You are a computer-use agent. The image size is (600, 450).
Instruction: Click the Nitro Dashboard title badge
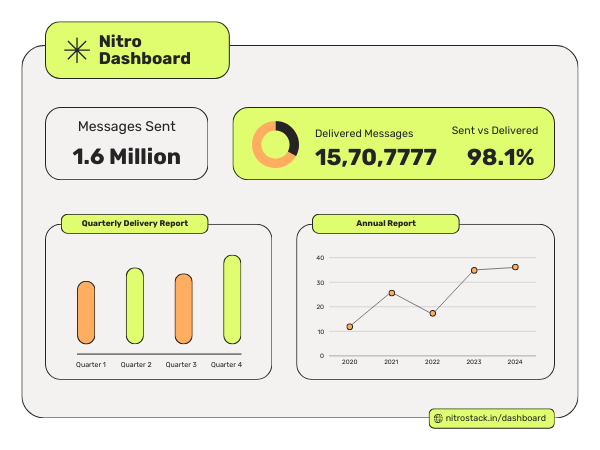point(138,50)
